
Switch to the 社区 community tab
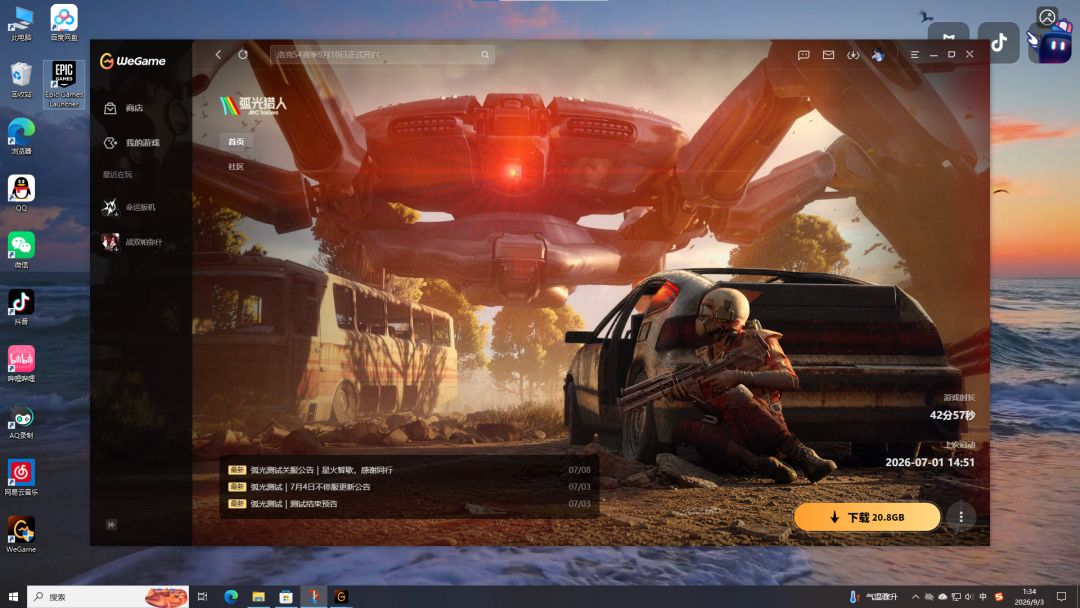click(236, 167)
